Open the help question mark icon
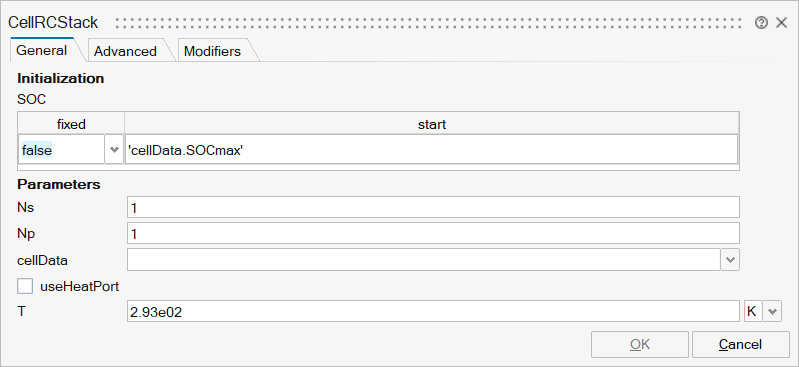This screenshot has height=367, width=799. (761, 23)
